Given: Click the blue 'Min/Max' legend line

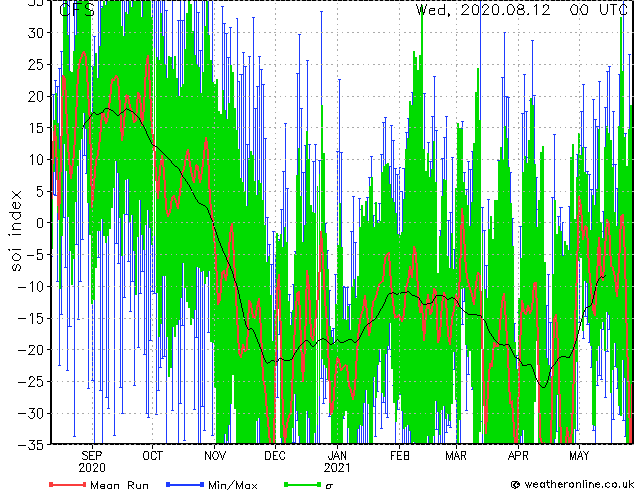Looking at the screenshot, I should (185, 484).
